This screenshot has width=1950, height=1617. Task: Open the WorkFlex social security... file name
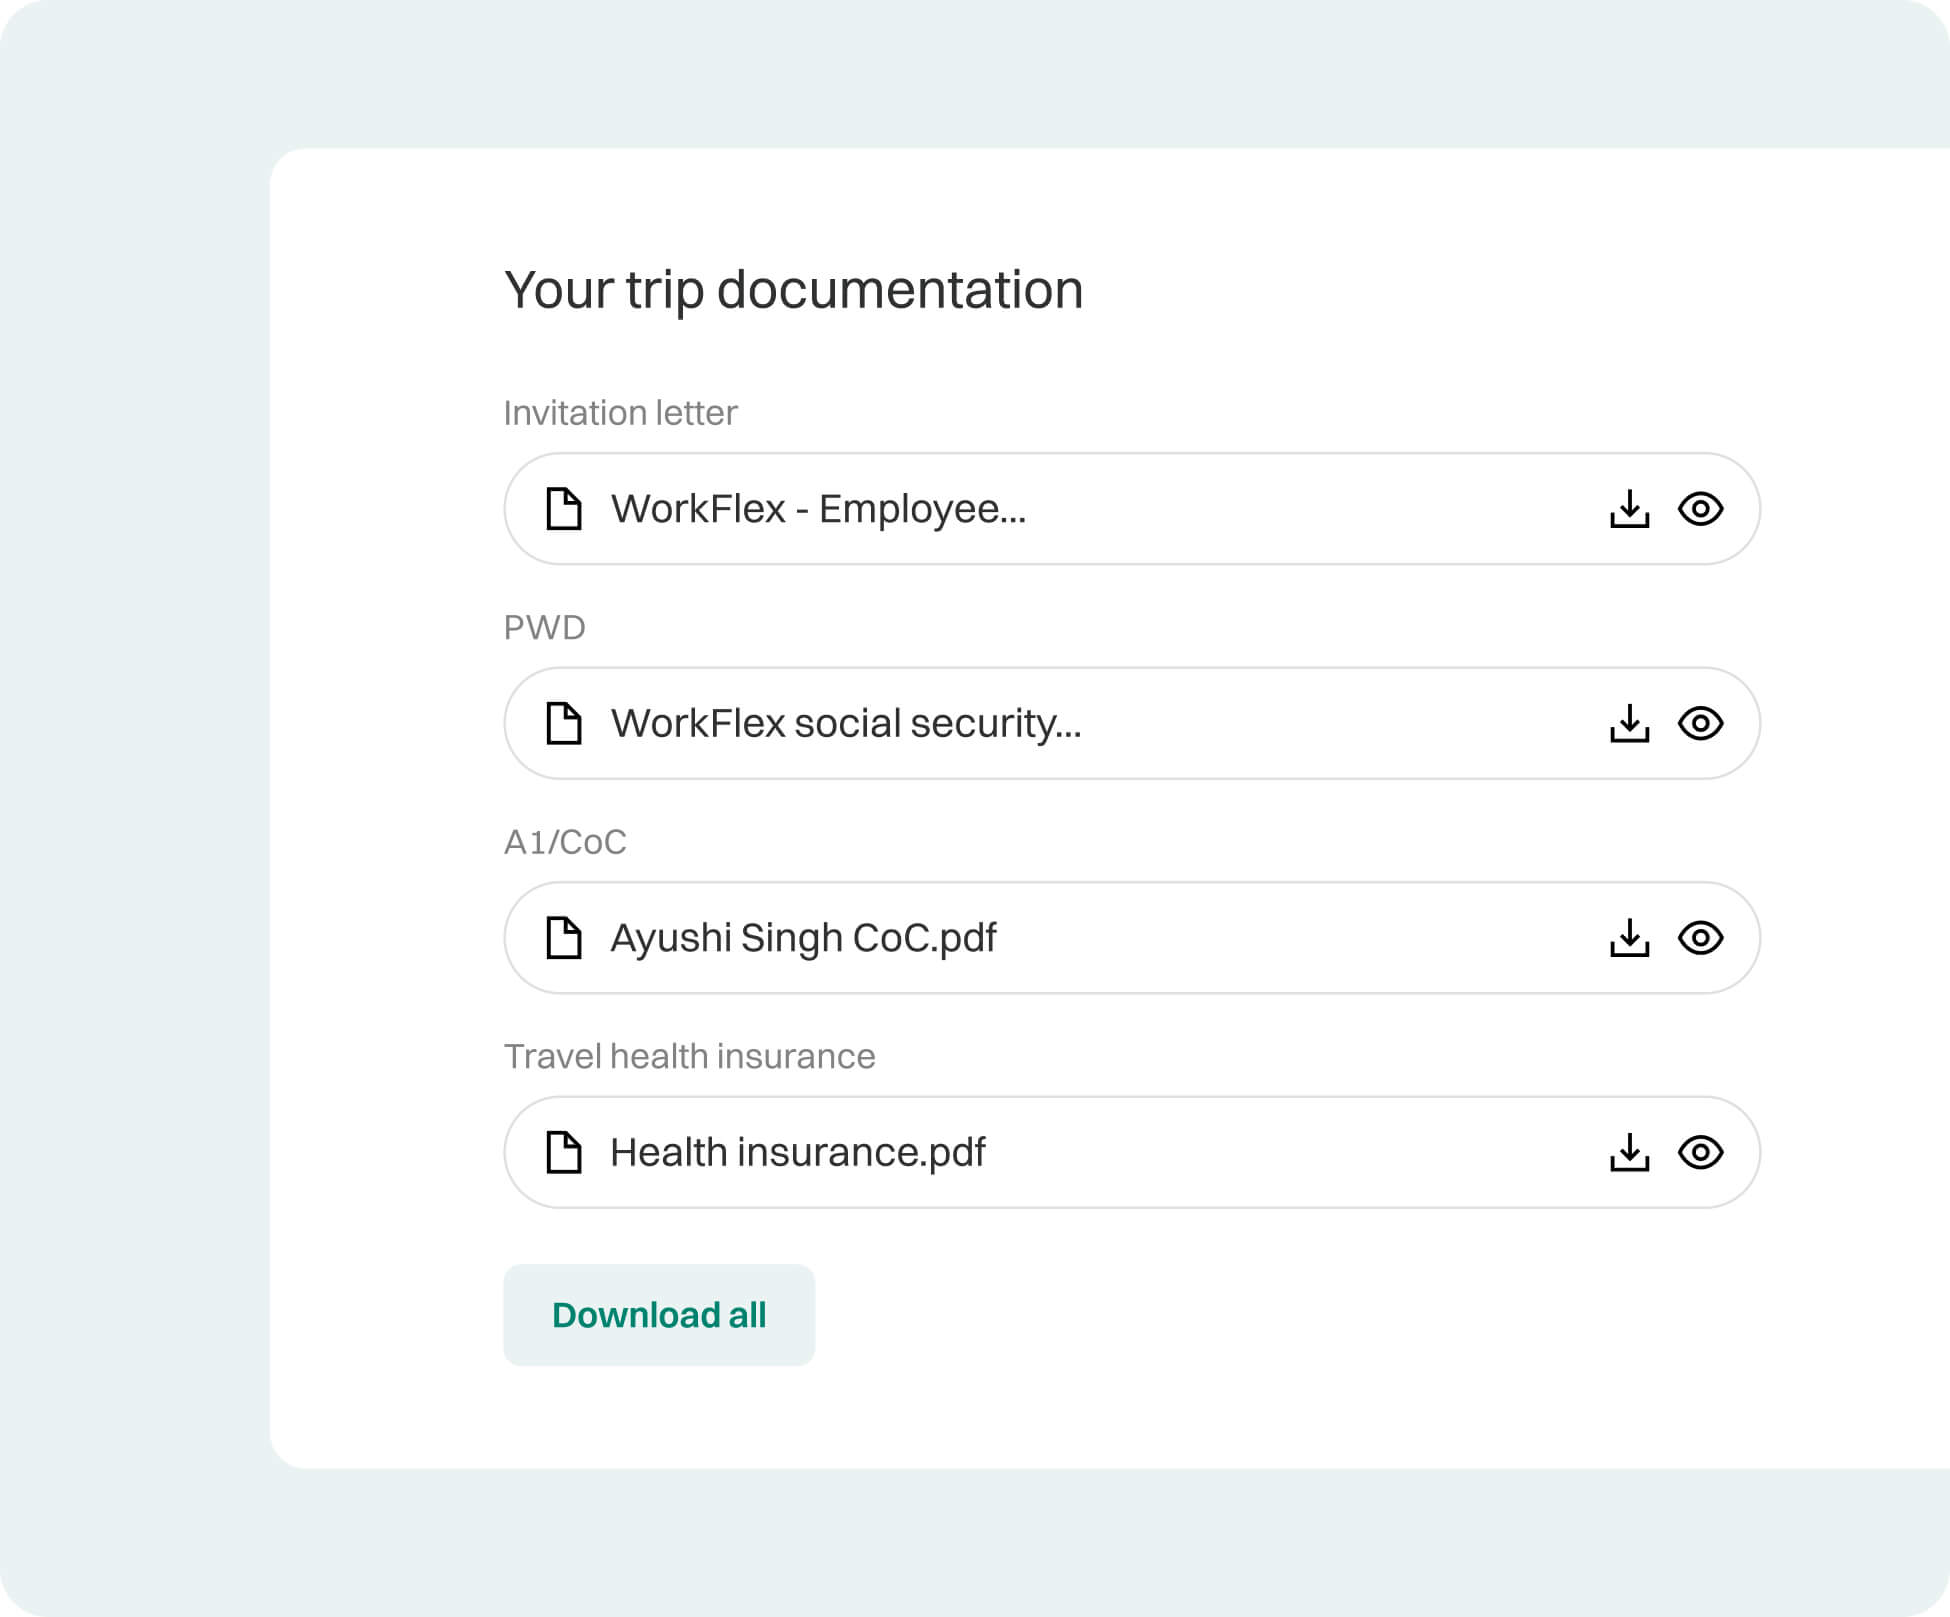coord(846,723)
